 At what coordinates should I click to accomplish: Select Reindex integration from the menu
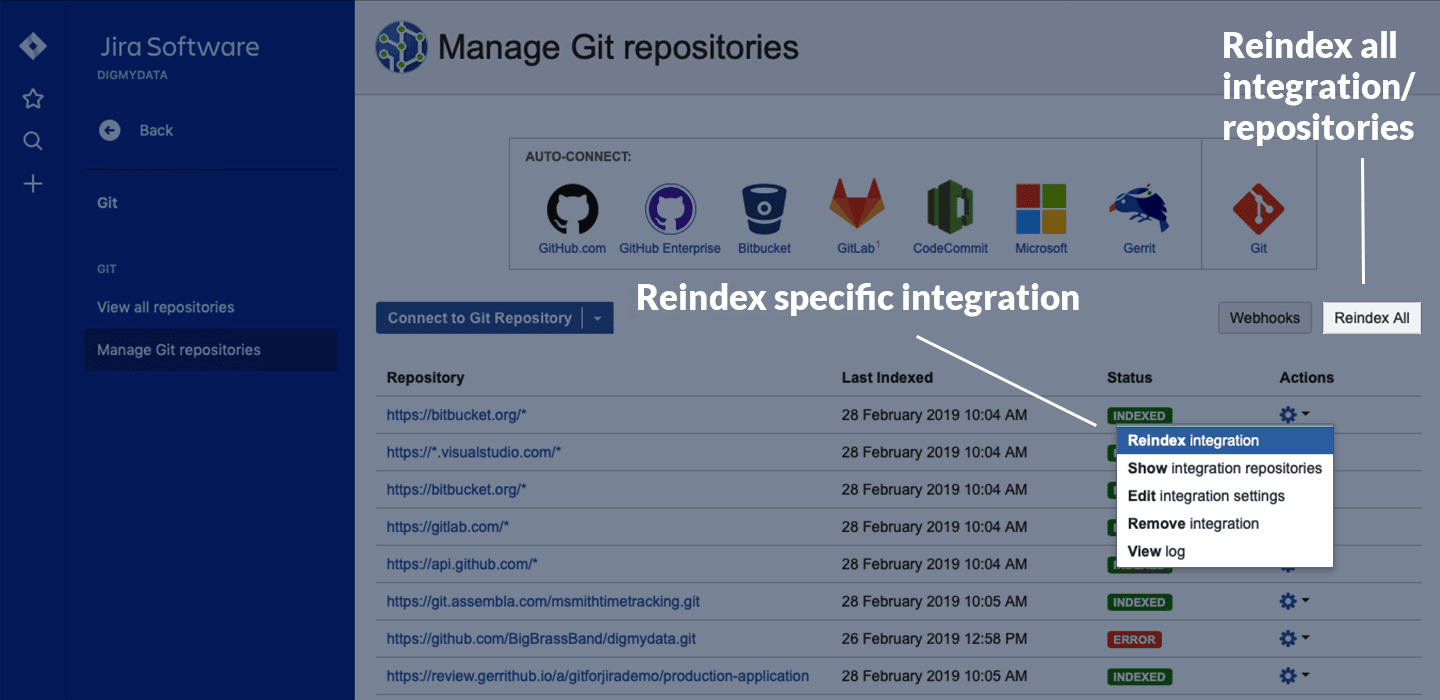click(1193, 440)
